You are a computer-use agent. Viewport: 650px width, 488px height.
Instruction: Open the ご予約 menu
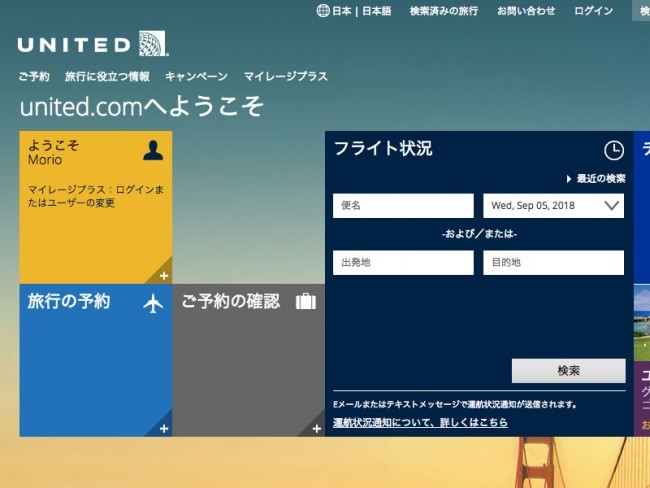click(34, 76)
